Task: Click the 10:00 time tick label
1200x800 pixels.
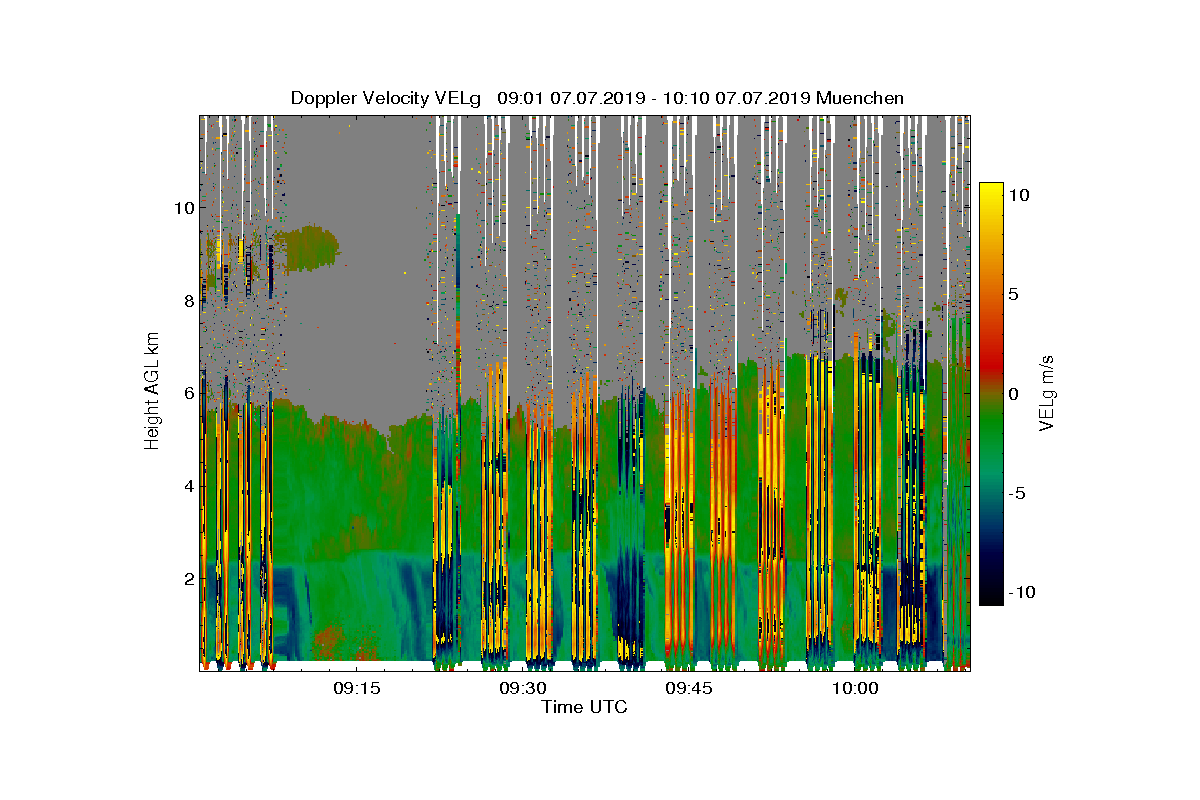Action: [x=856, y=688]
